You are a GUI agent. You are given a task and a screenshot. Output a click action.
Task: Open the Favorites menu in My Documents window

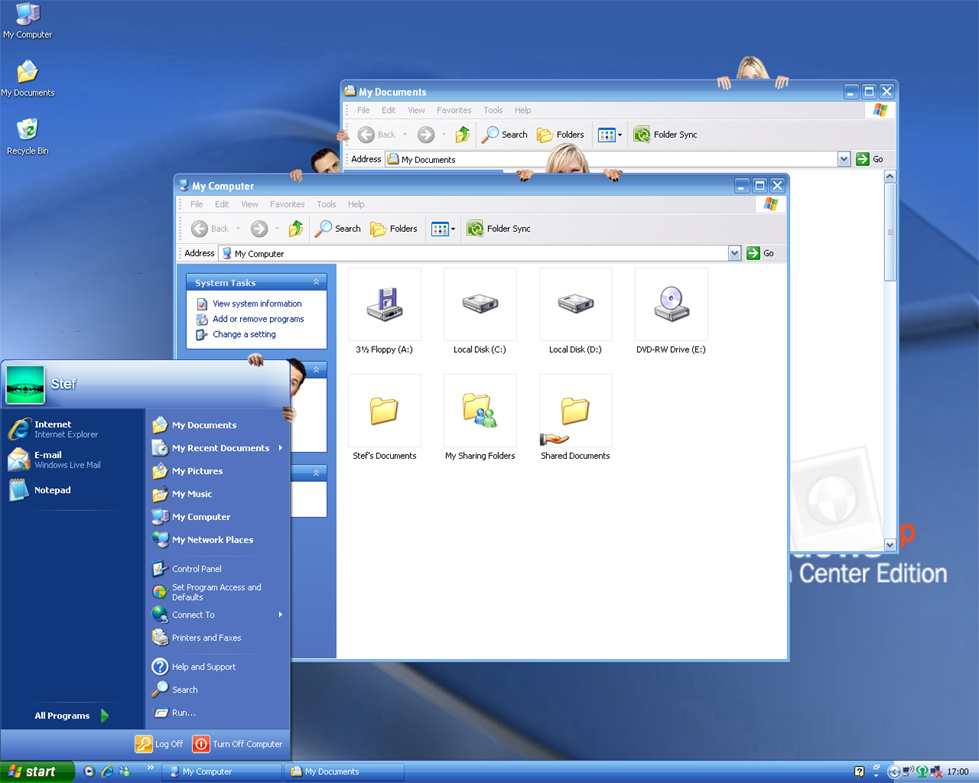tap(453, 110)
